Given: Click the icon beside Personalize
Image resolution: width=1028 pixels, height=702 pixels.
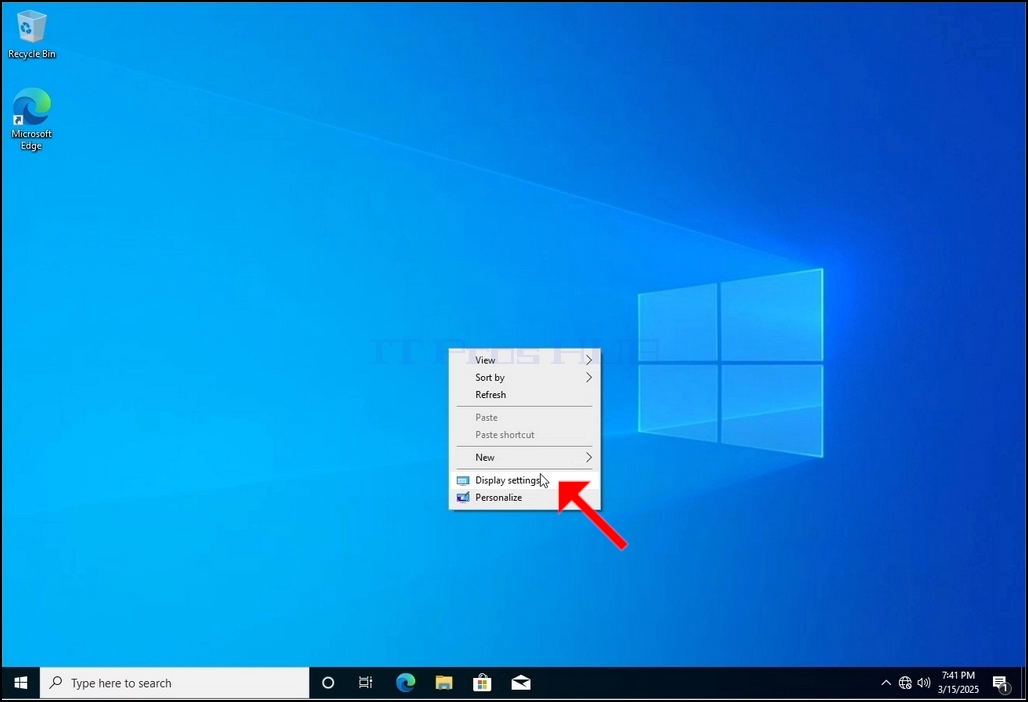Looking at the screenshot, I should click(x=463, y=497).
